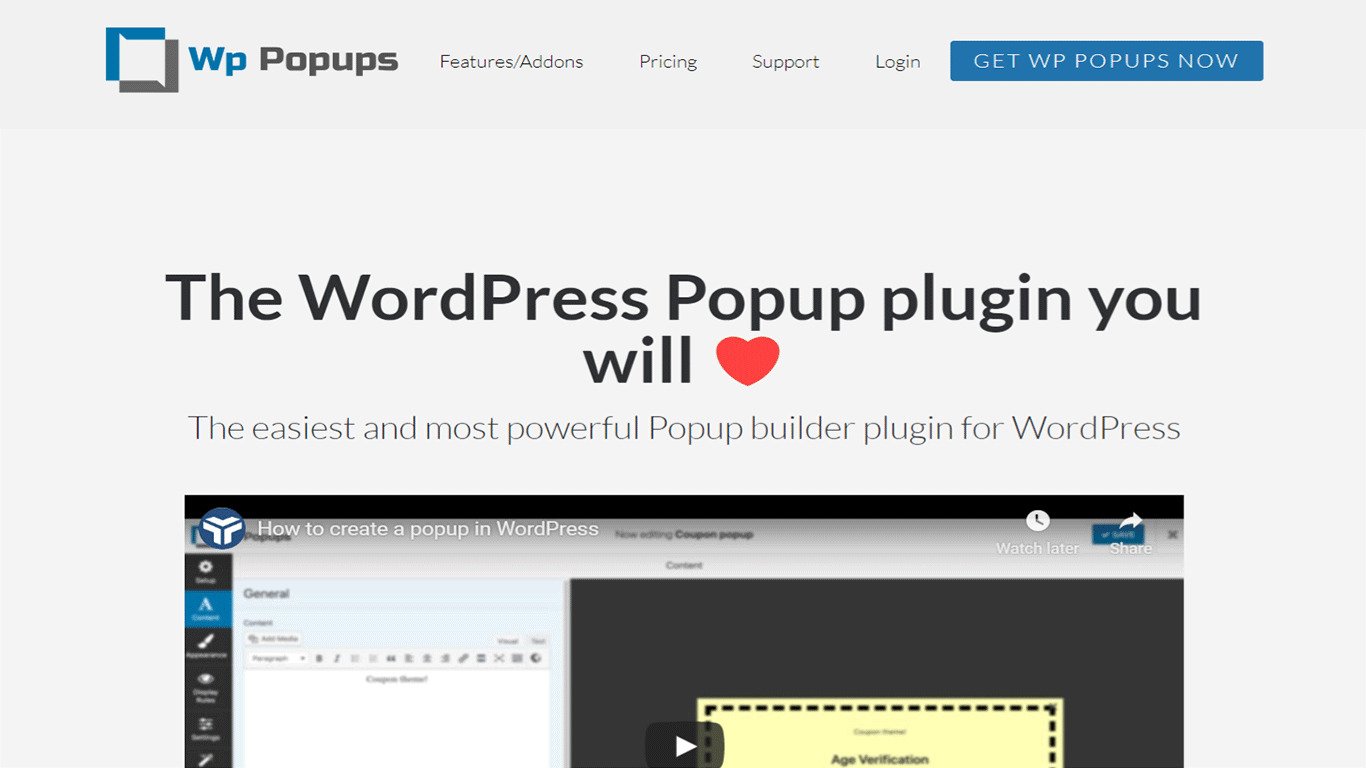
Task: Switch the editor to Text mode
Action: (537, 641)
